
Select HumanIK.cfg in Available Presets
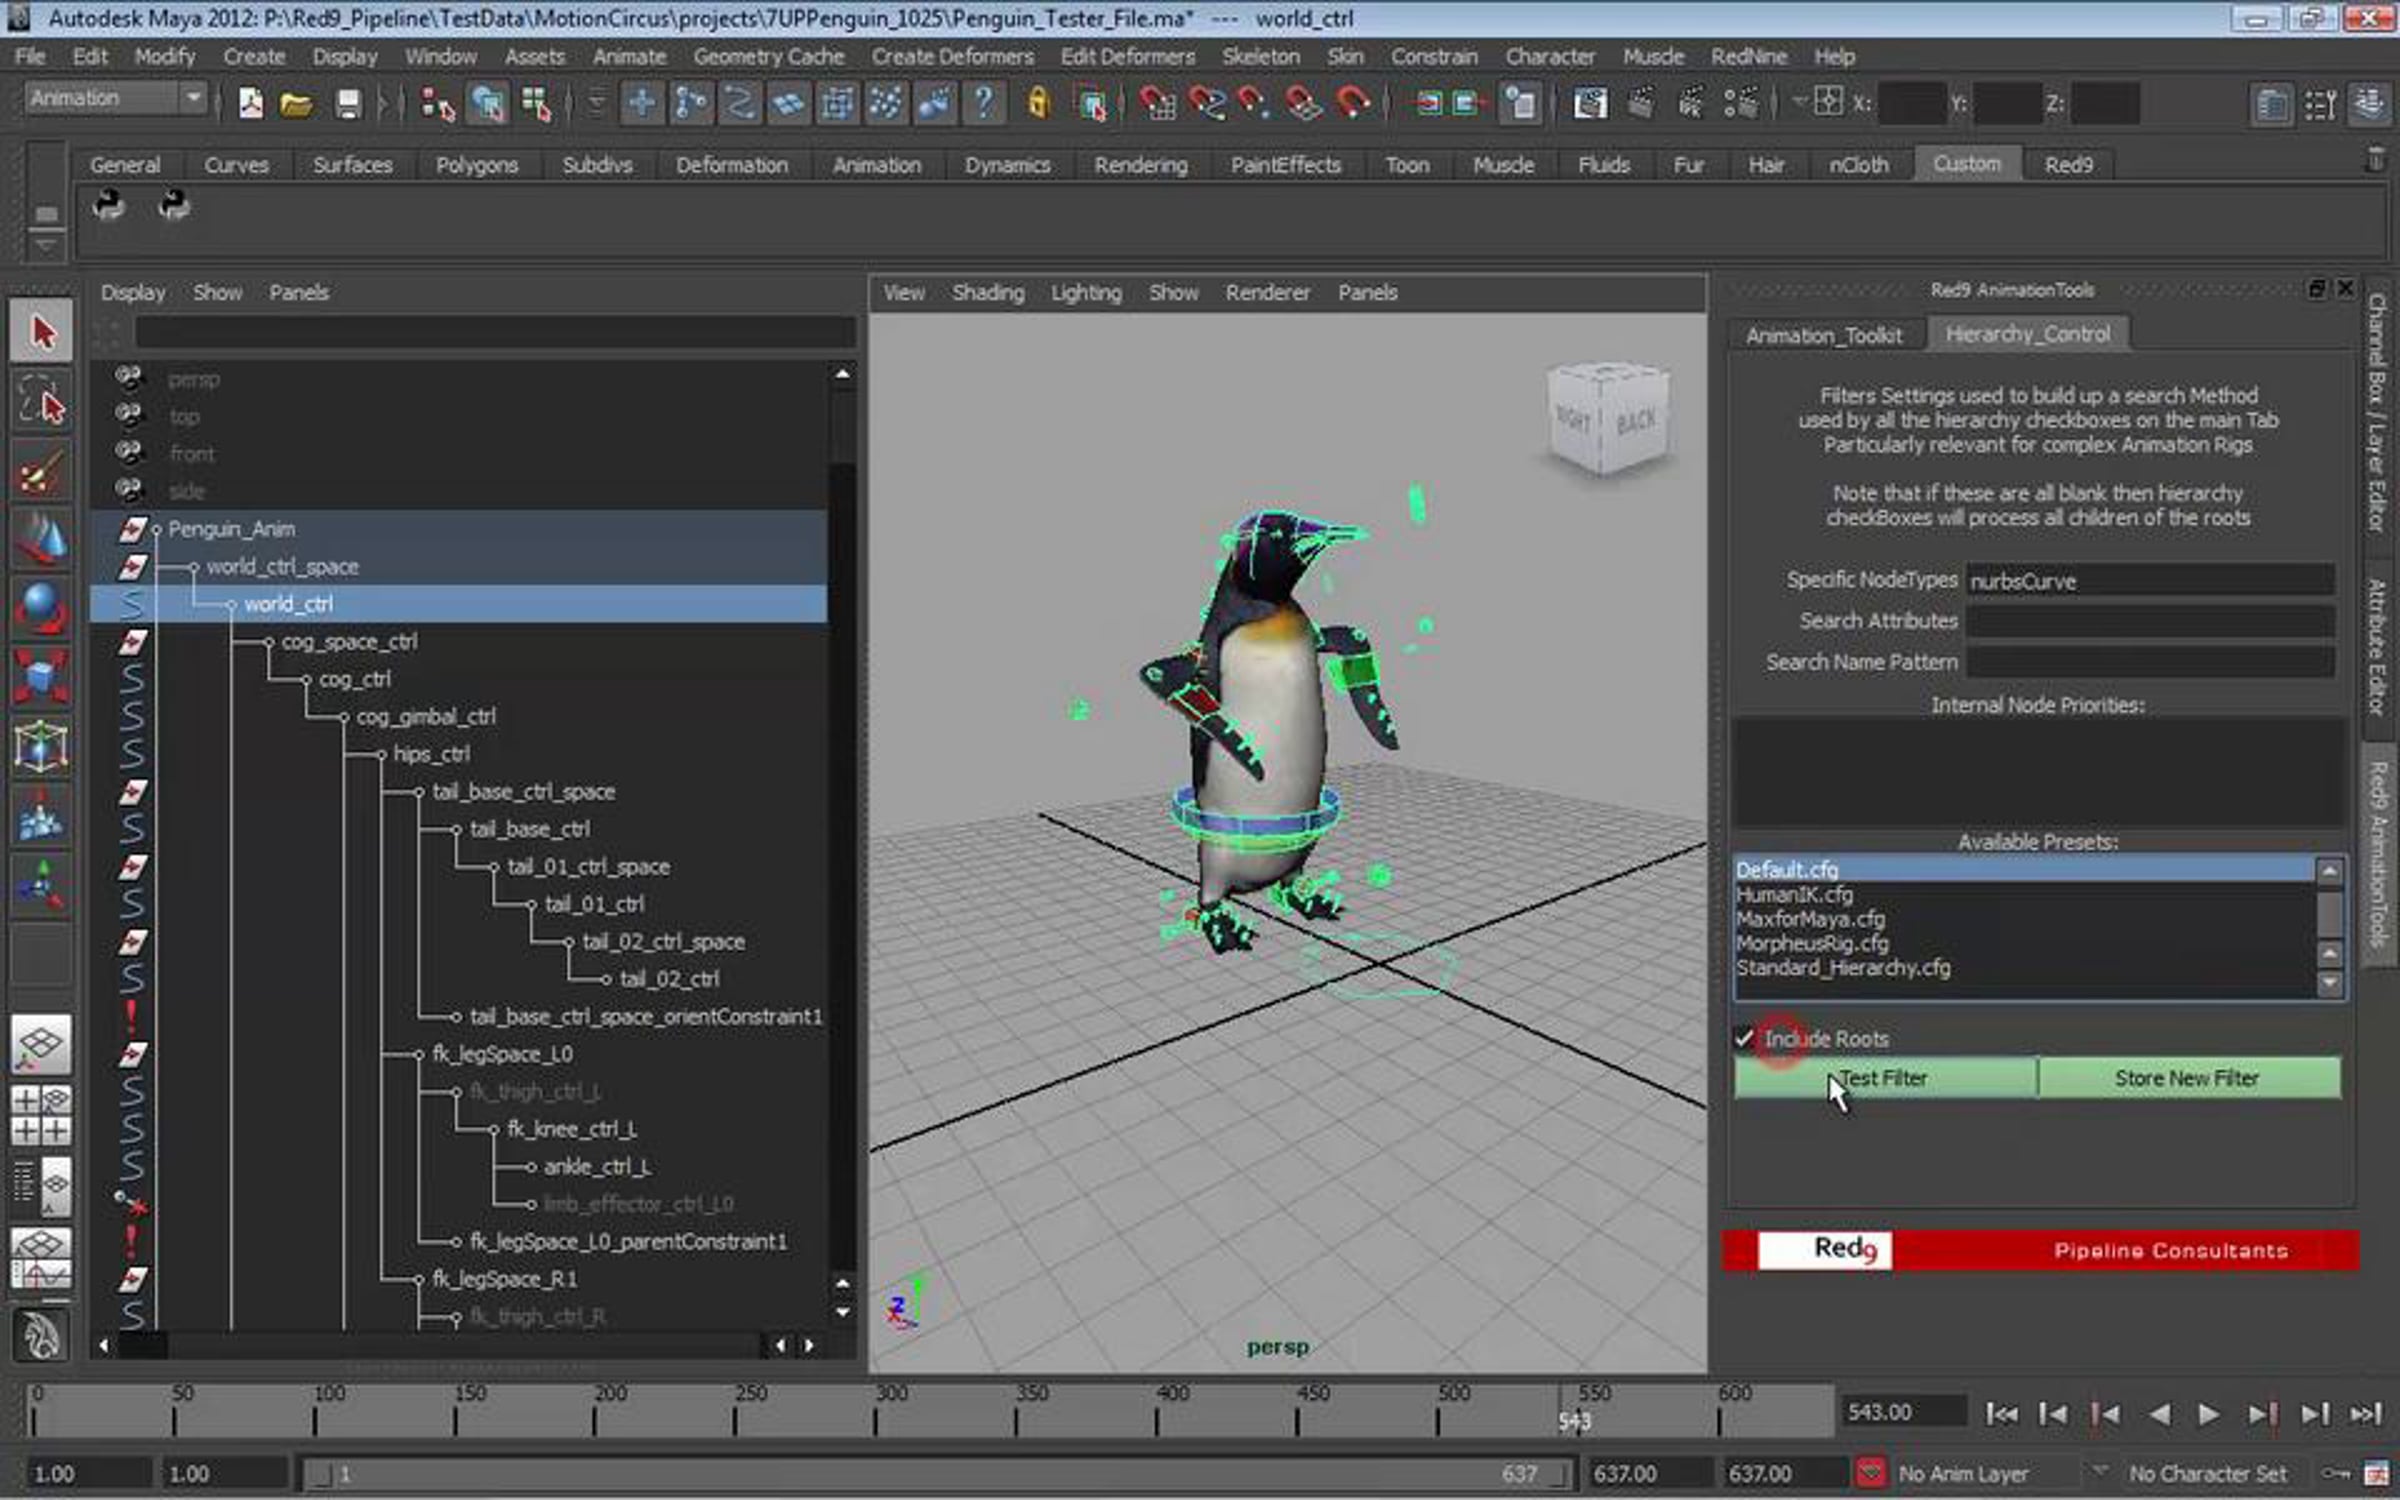tap(1795, 894)
